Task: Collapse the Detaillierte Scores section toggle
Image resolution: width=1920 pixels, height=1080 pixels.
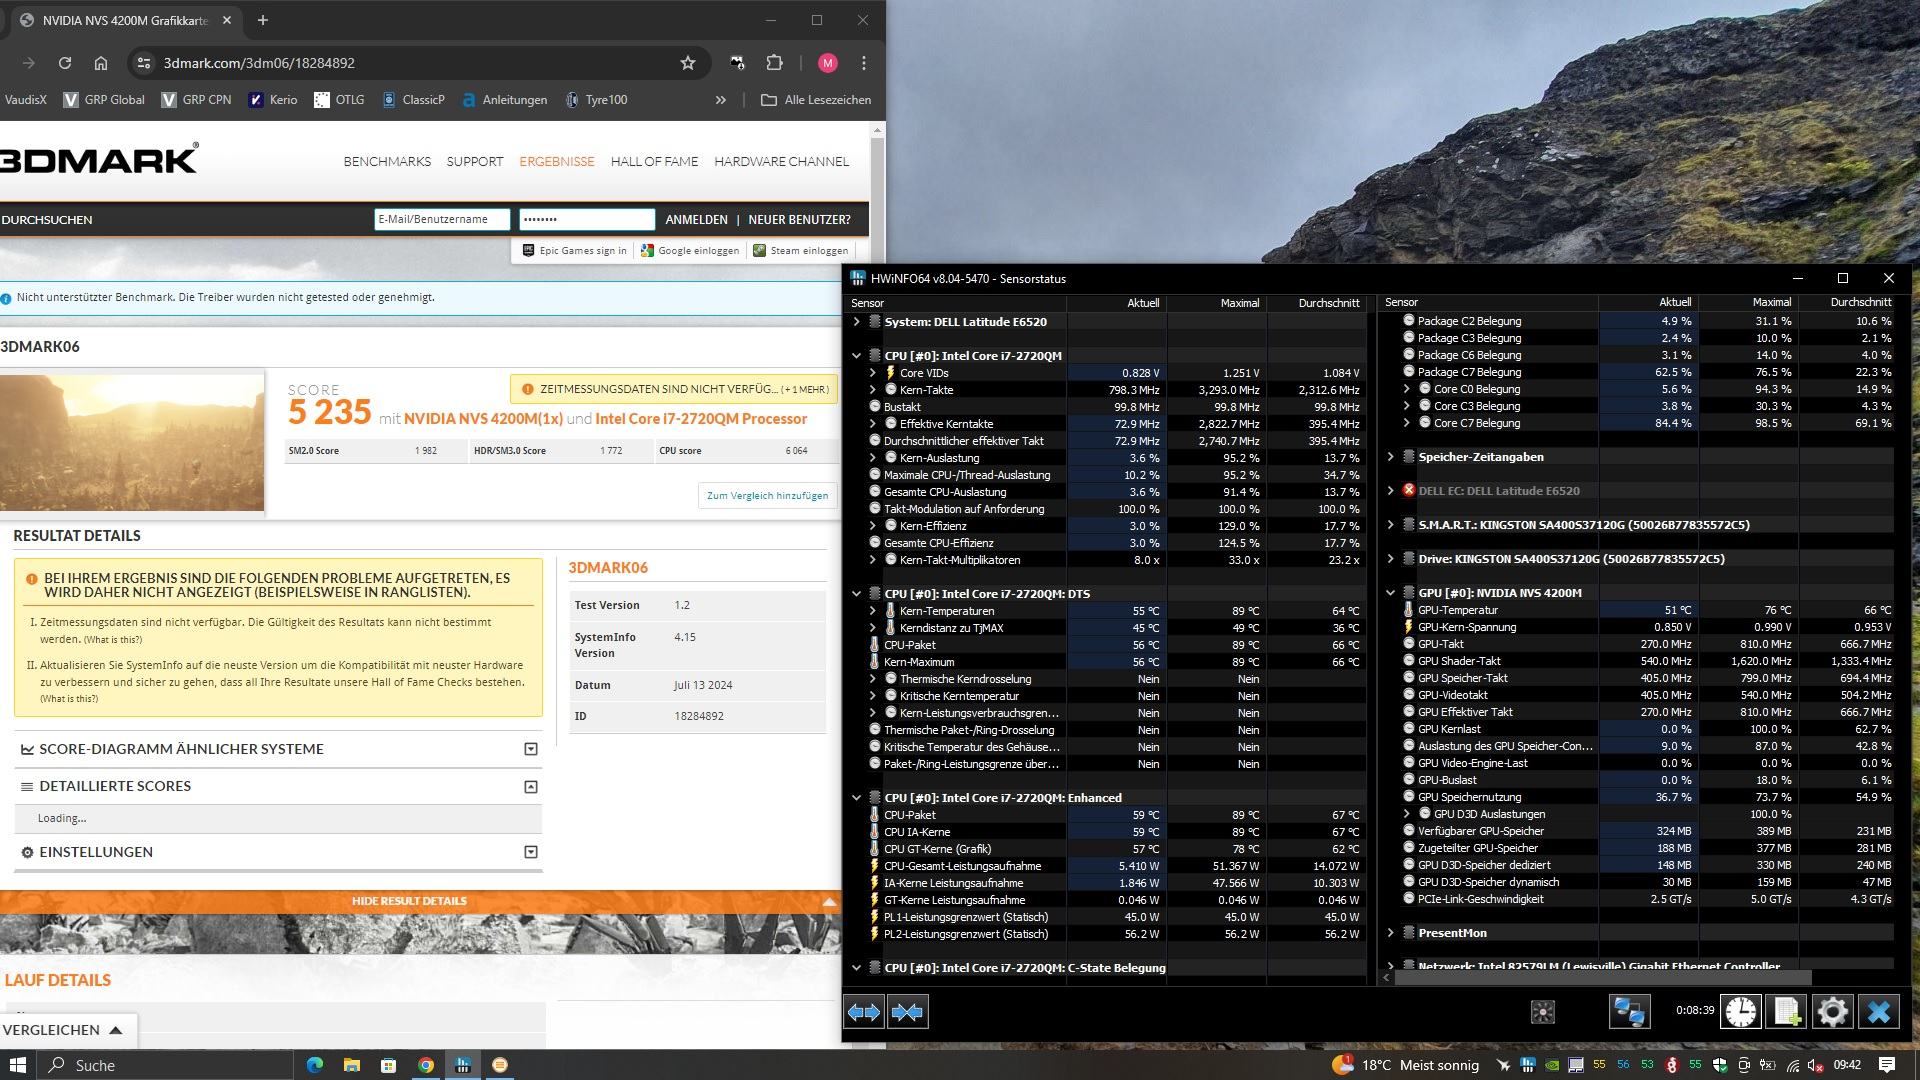Action: pyautogui.click(x=531, y=787)
